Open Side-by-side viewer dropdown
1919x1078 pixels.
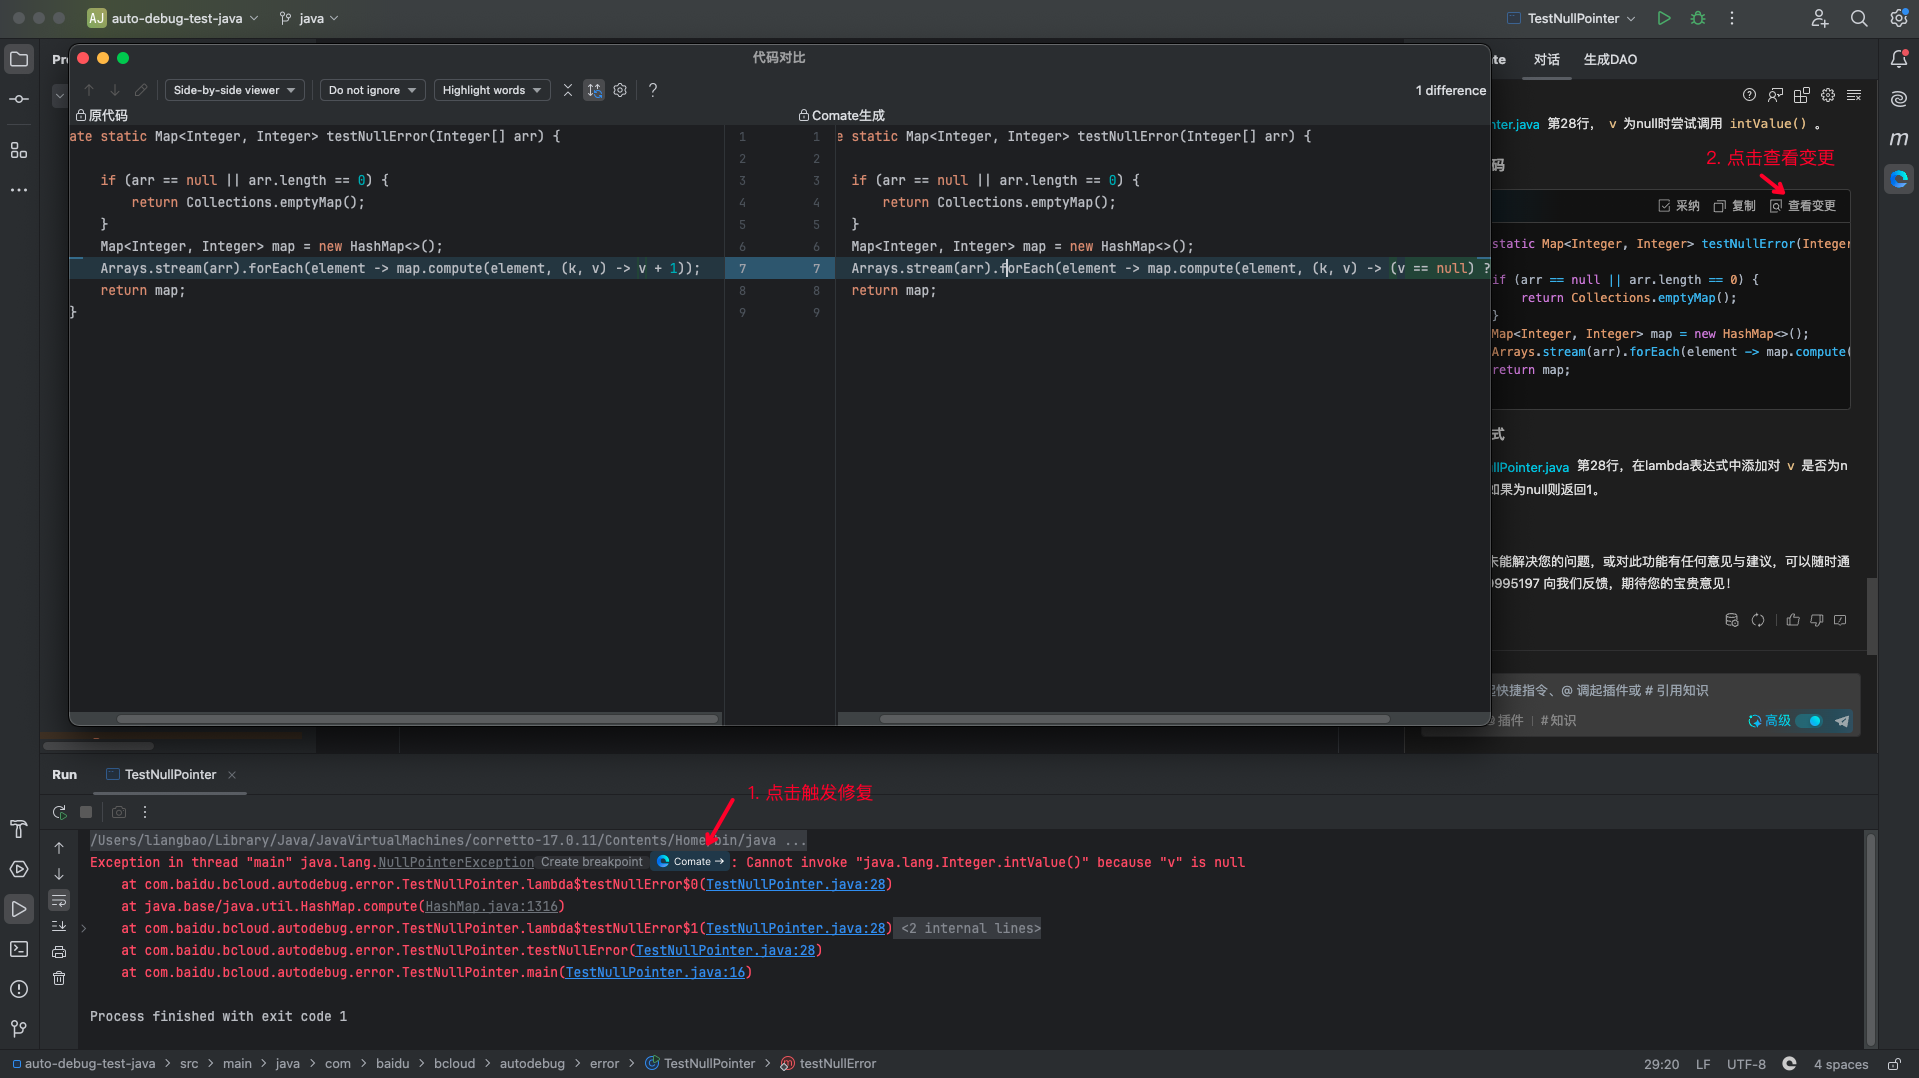click(235, 90)
